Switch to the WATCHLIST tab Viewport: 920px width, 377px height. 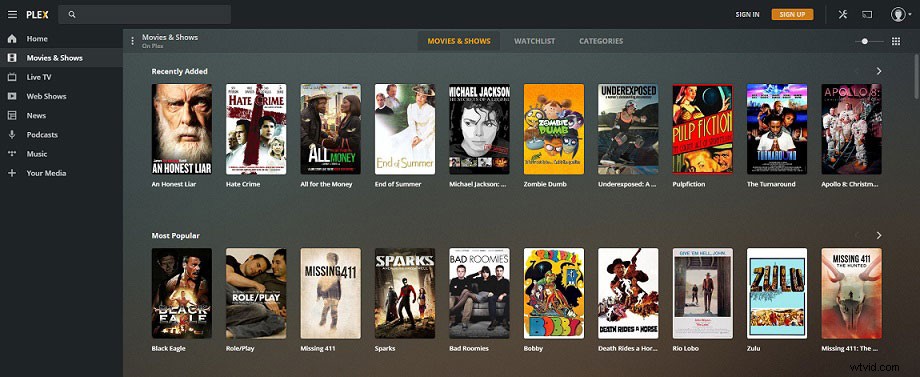coord(535,41)
